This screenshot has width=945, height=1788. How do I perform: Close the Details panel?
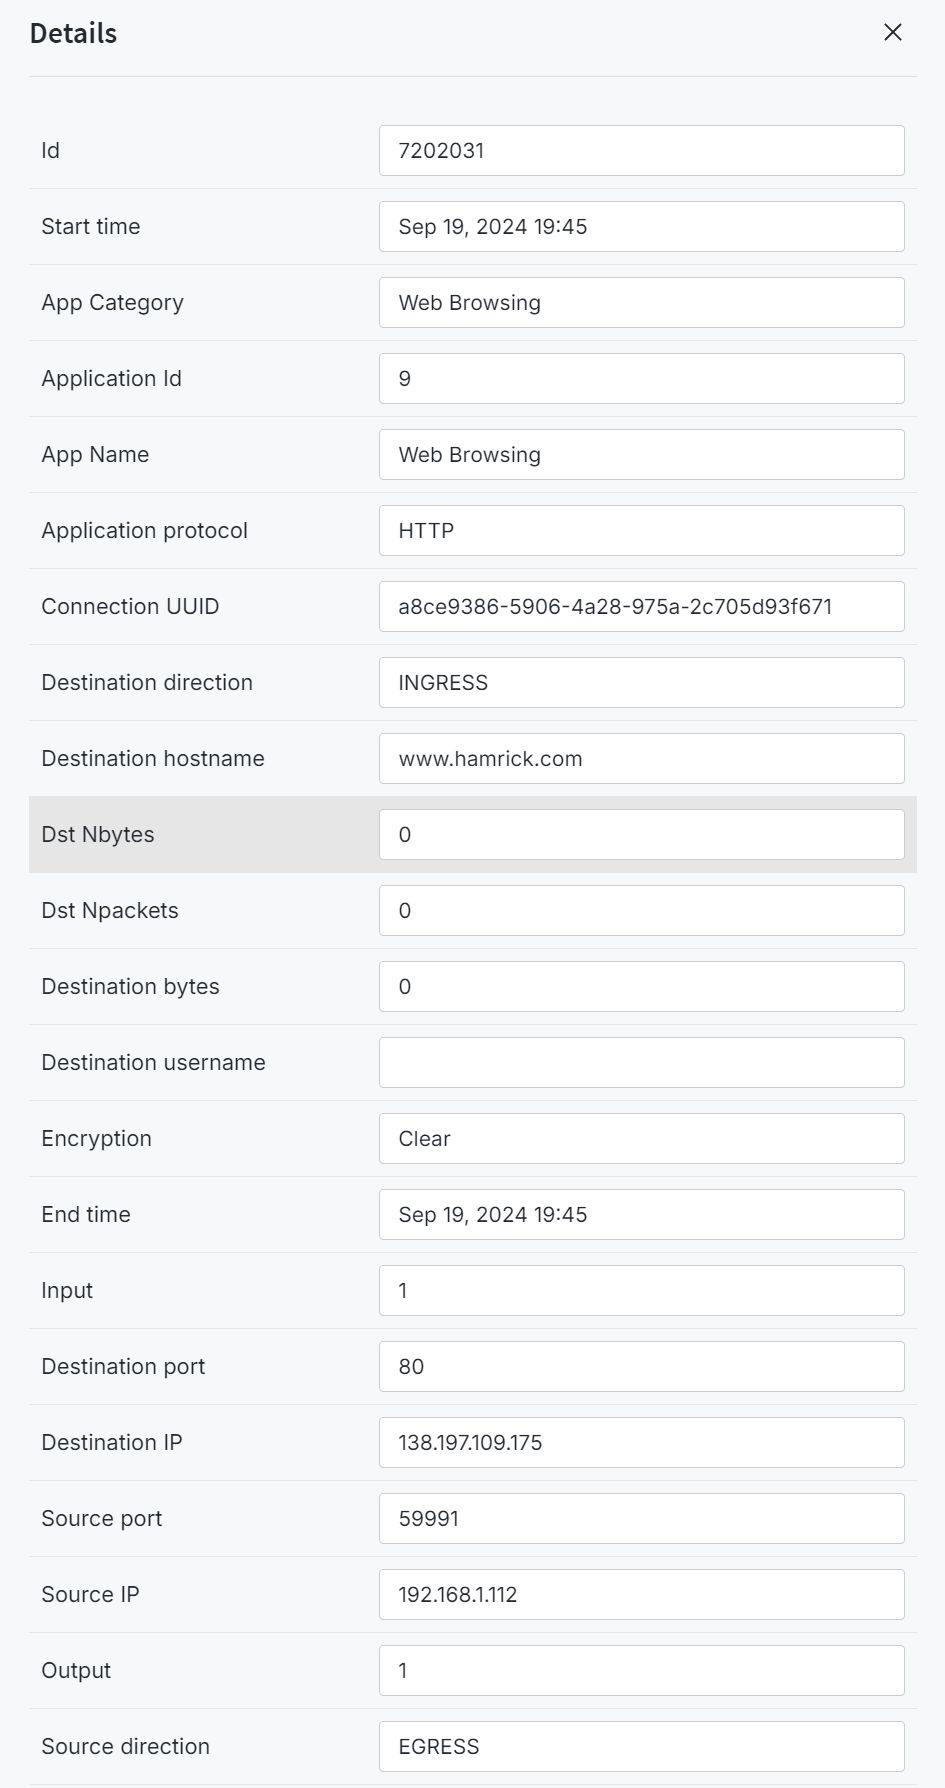pyautogui.click(x=893, y=32)
